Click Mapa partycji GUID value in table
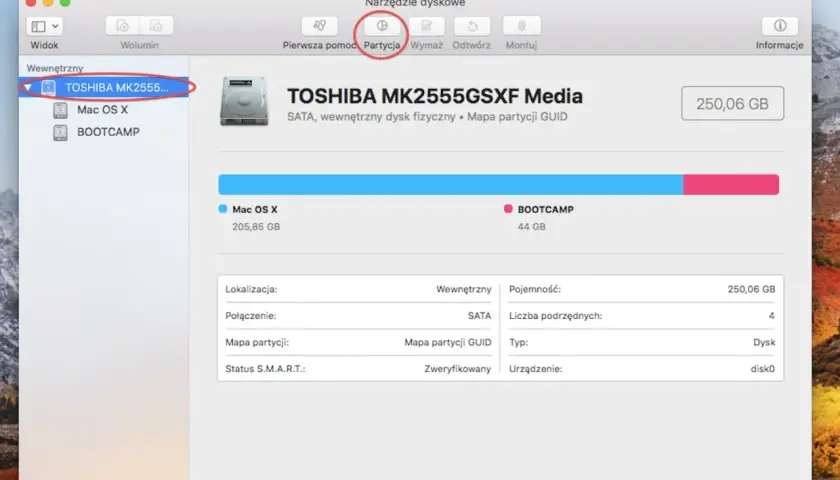 [448, 342]
